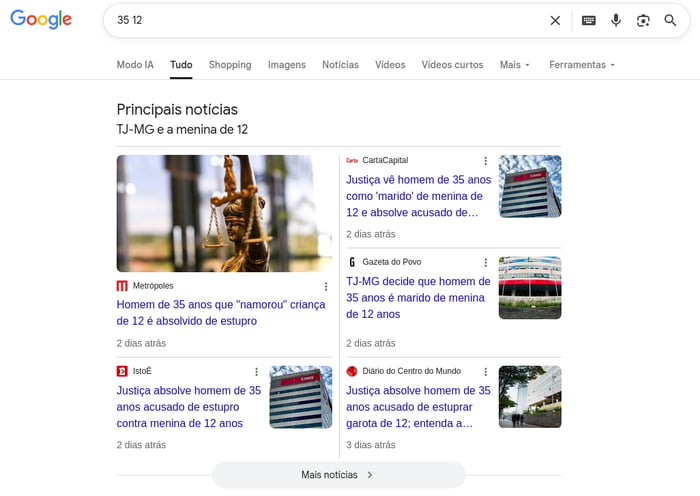This screenshot has height=496, width=700.
Task: Click the Mais notícias button
Action: pos(339,475)
